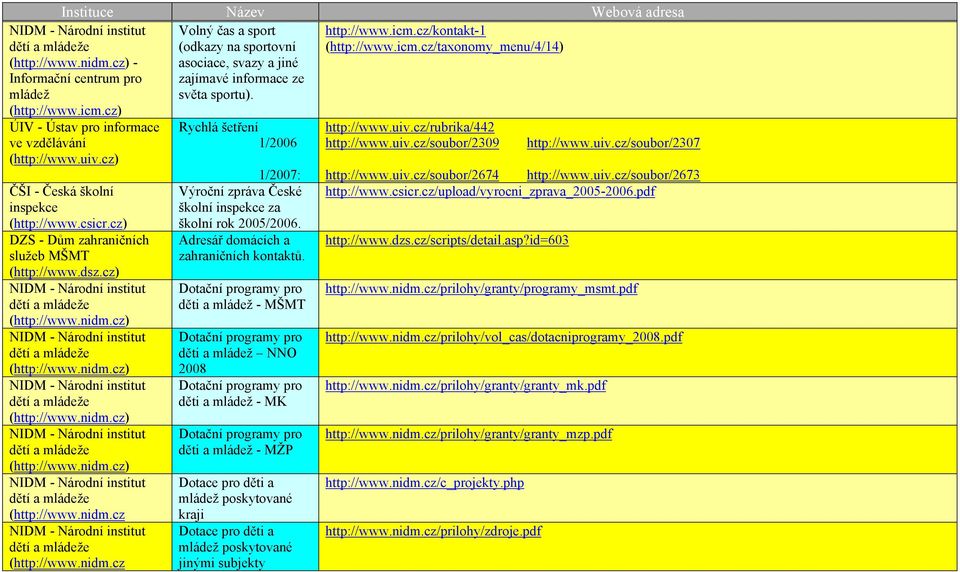960x572 pixels.
Task: Click the nidm.cz link in the NNO 2008 row
Action: (x=69, y=369)
